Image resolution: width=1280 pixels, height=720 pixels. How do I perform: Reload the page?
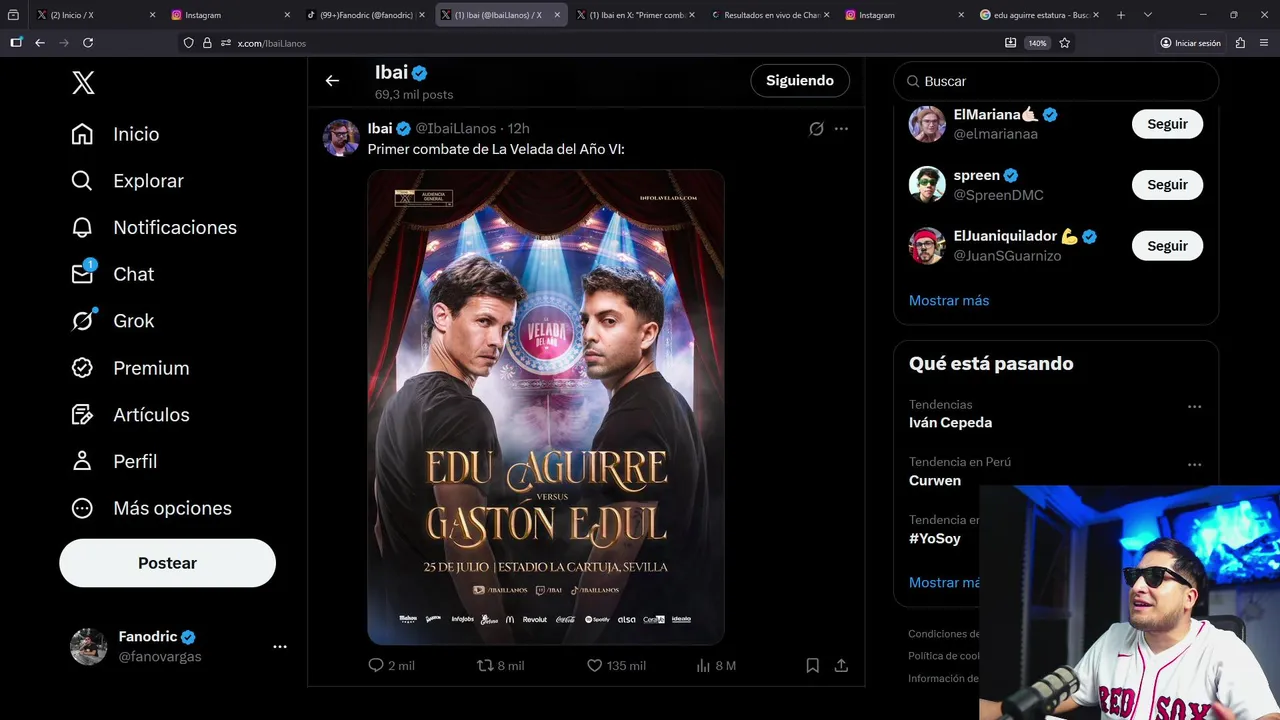(88, 43)
